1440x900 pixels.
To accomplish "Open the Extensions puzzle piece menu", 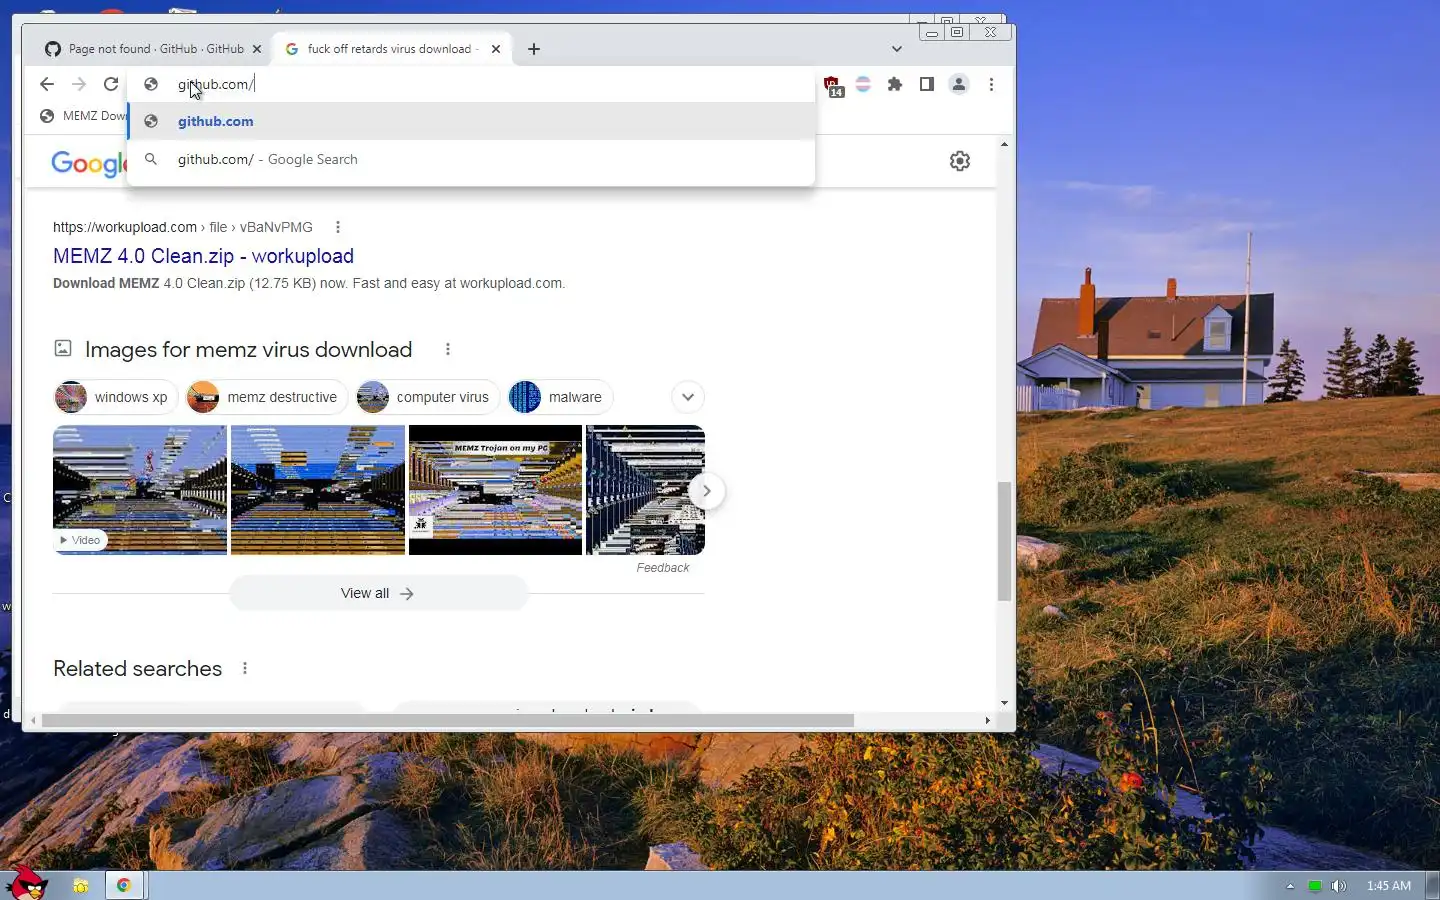I will pyautogui.click(x=895, y=85).
